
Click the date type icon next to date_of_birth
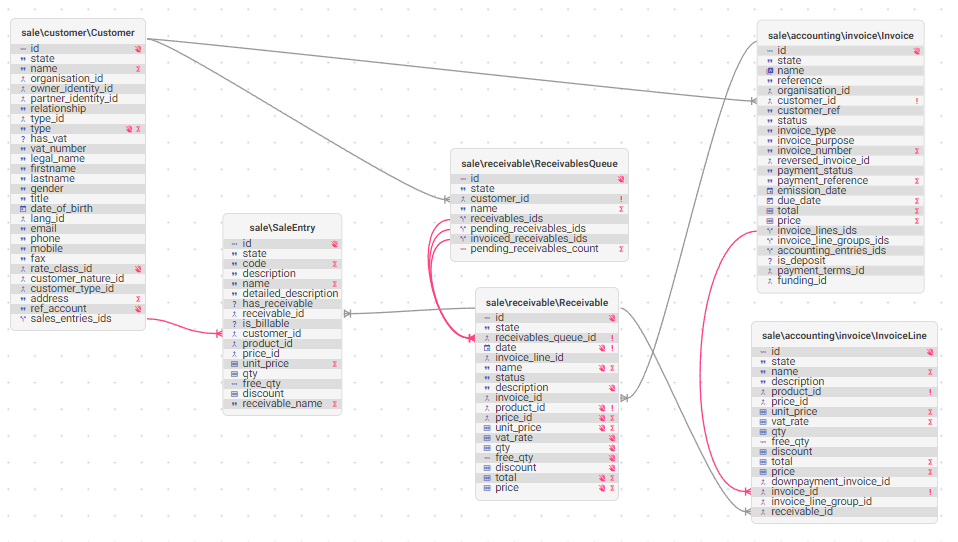tap(23, 209)
